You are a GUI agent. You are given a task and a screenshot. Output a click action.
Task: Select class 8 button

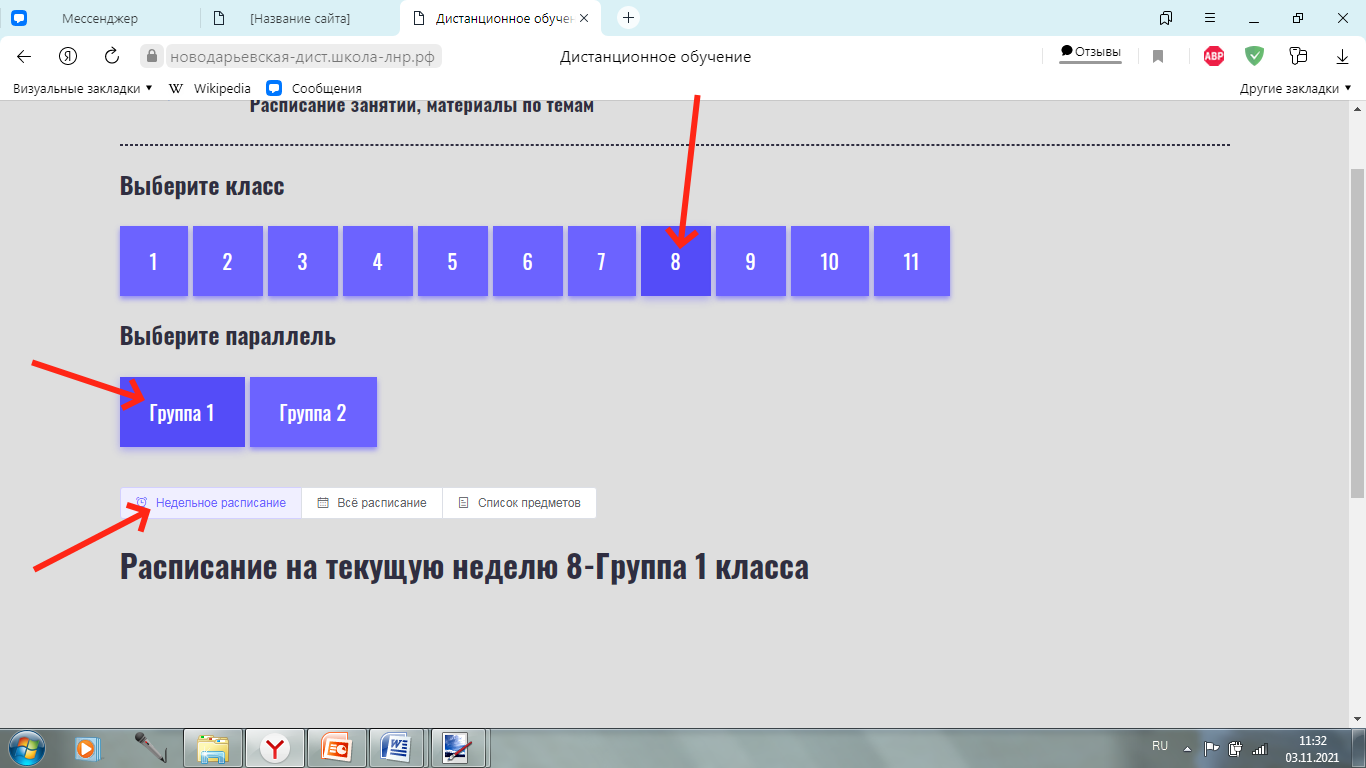[676, 262]
